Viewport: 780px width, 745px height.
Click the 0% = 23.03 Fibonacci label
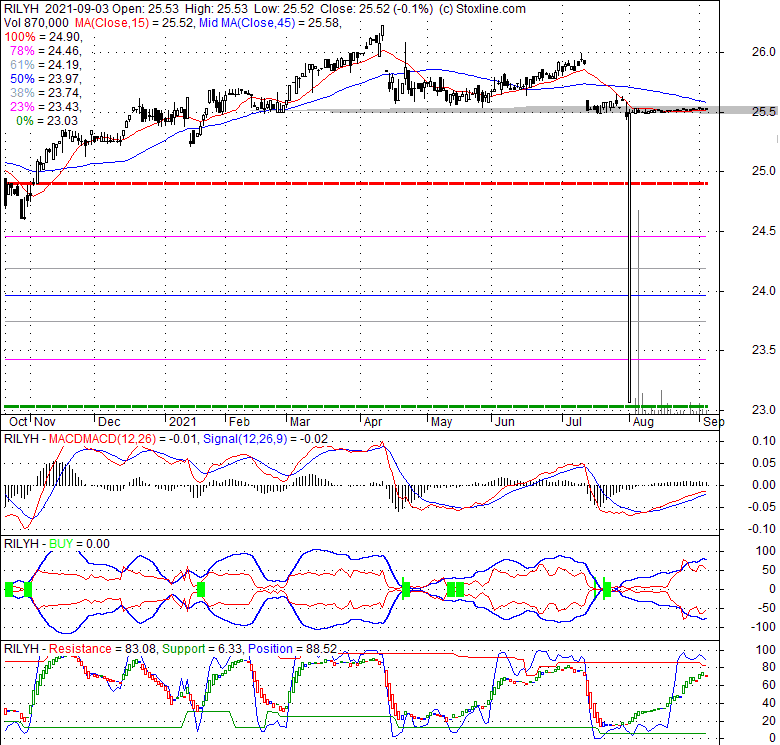47,120
